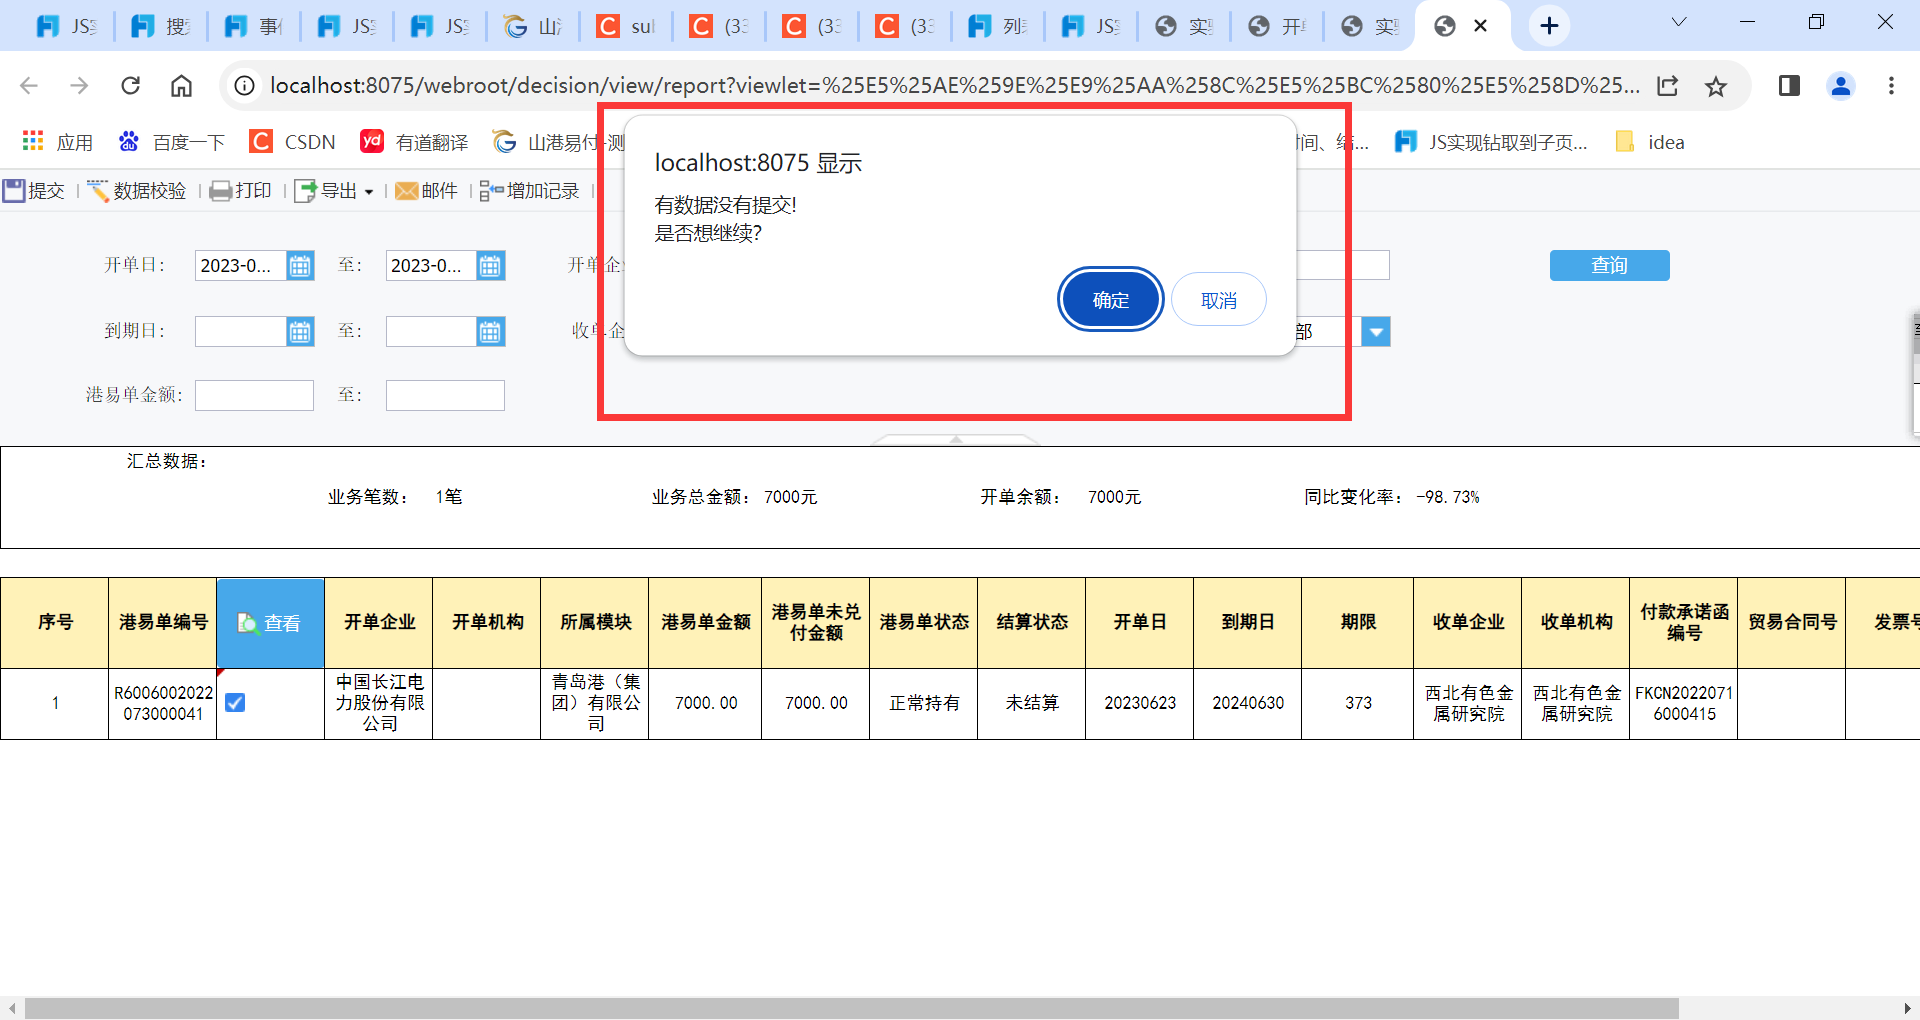This screenshot has width=1920, height=1020.
Task: Uncheck the checkbox in row 1
Action: tap(235, 703)
